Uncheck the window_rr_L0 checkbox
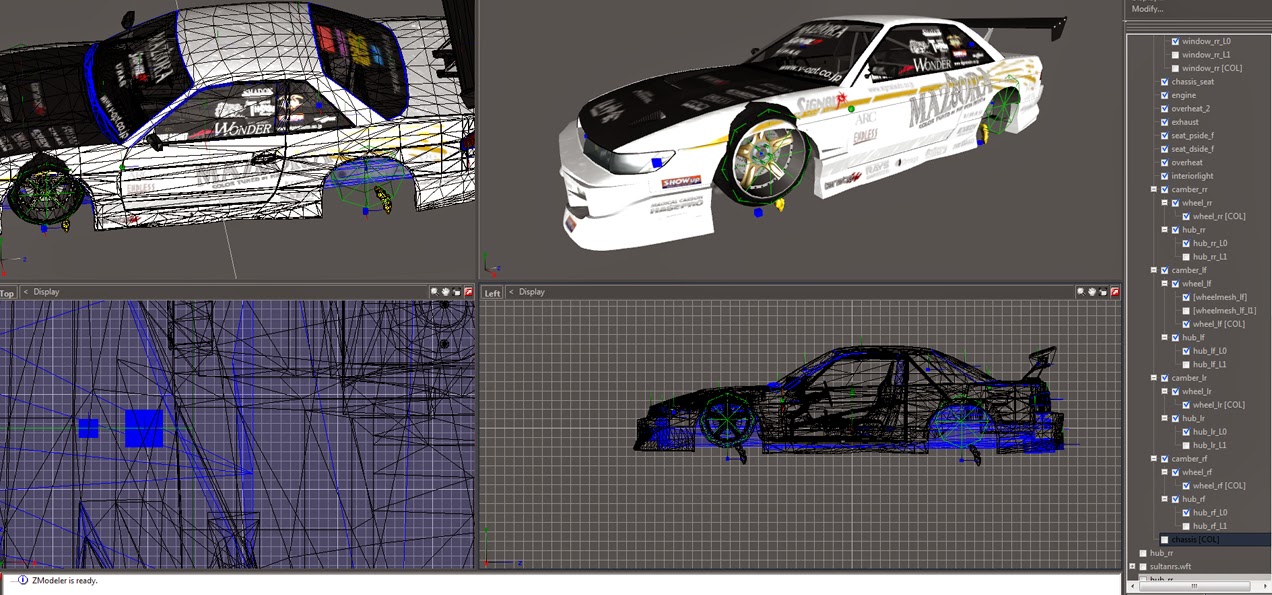 click(x=1175, y=41)
